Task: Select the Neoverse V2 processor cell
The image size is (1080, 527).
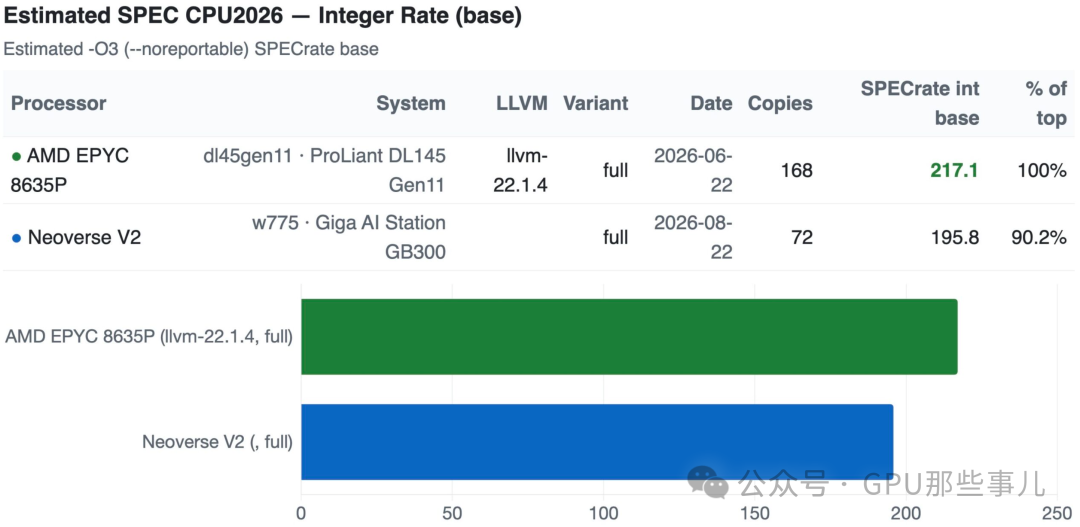Action: pyautogui.click(x=76, y=238)
